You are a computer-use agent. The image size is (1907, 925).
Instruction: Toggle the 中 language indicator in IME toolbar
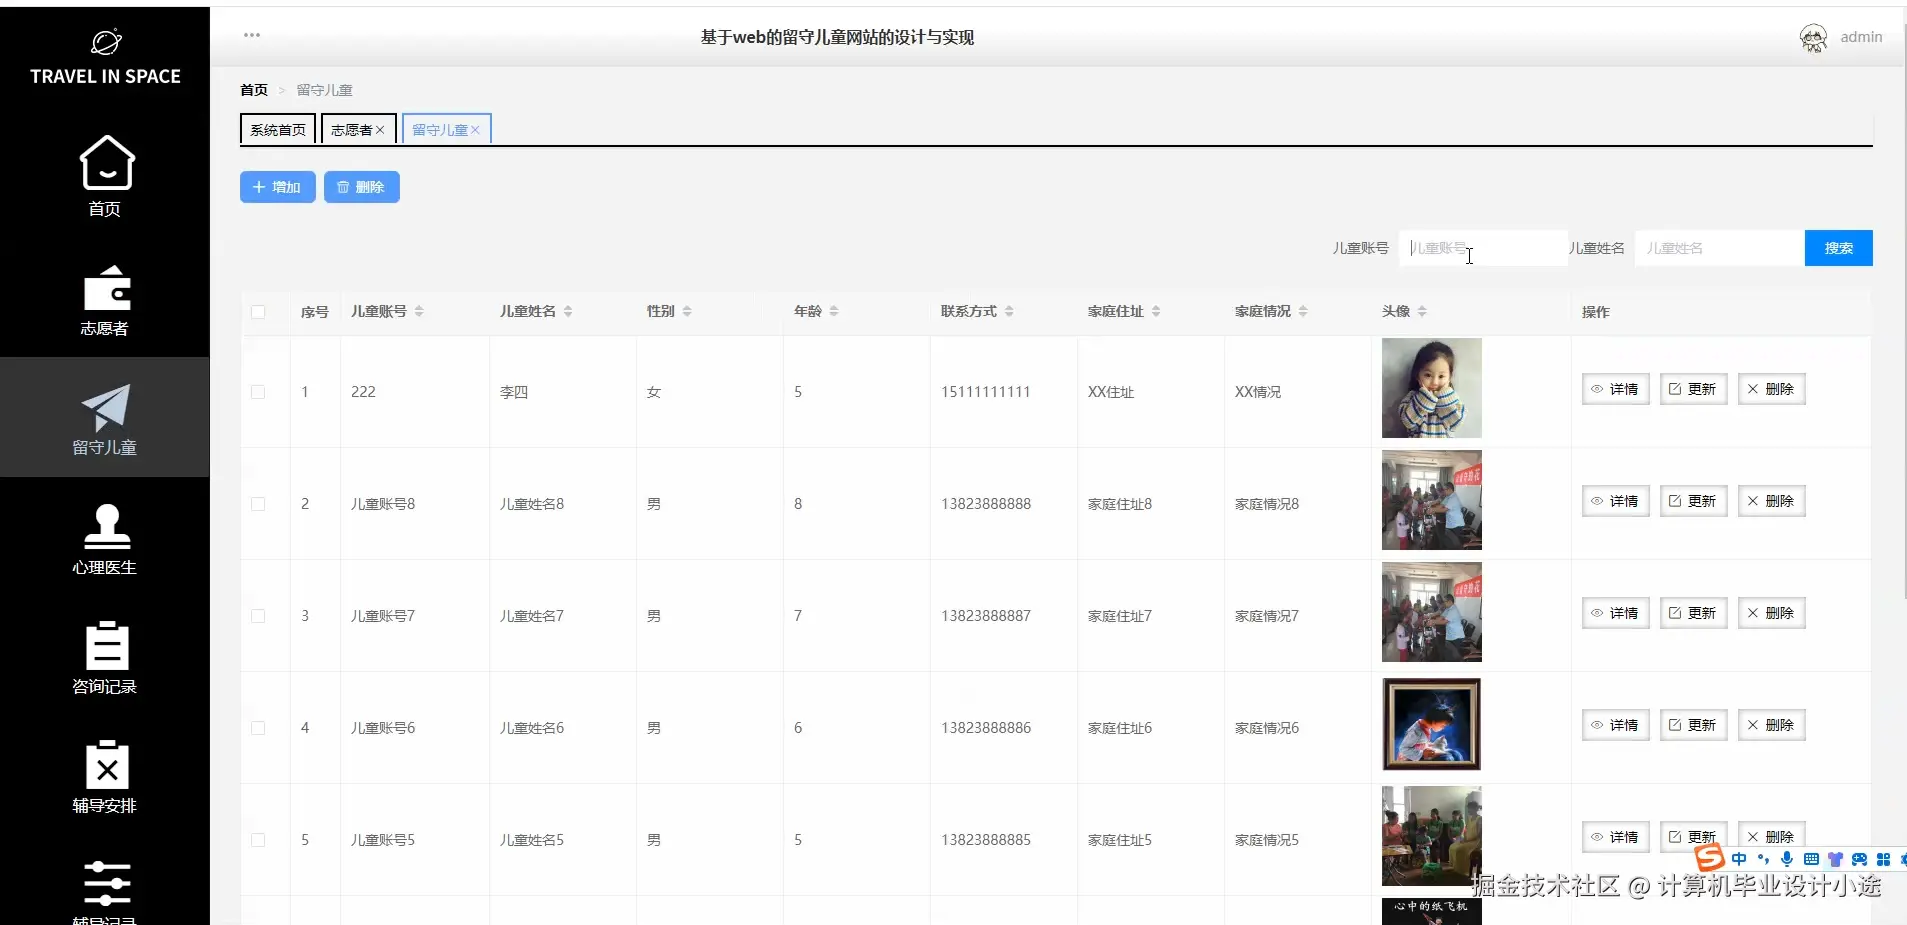click(x=1739, y=859)
